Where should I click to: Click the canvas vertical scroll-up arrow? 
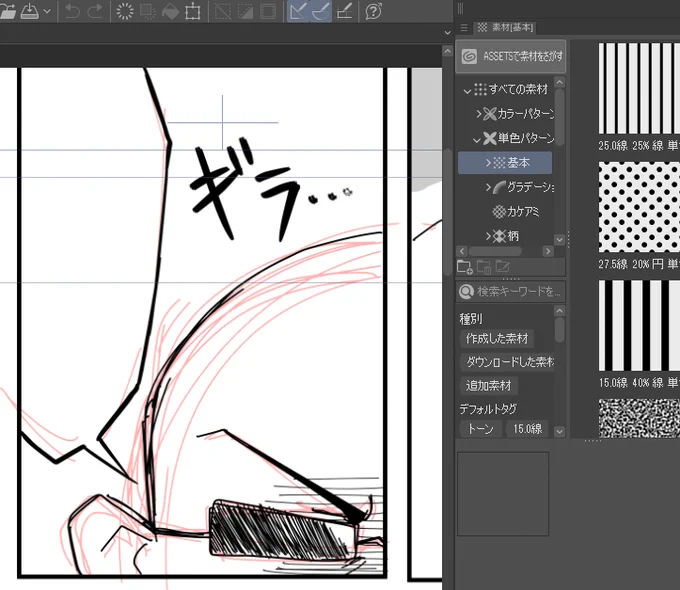[448, 51]
